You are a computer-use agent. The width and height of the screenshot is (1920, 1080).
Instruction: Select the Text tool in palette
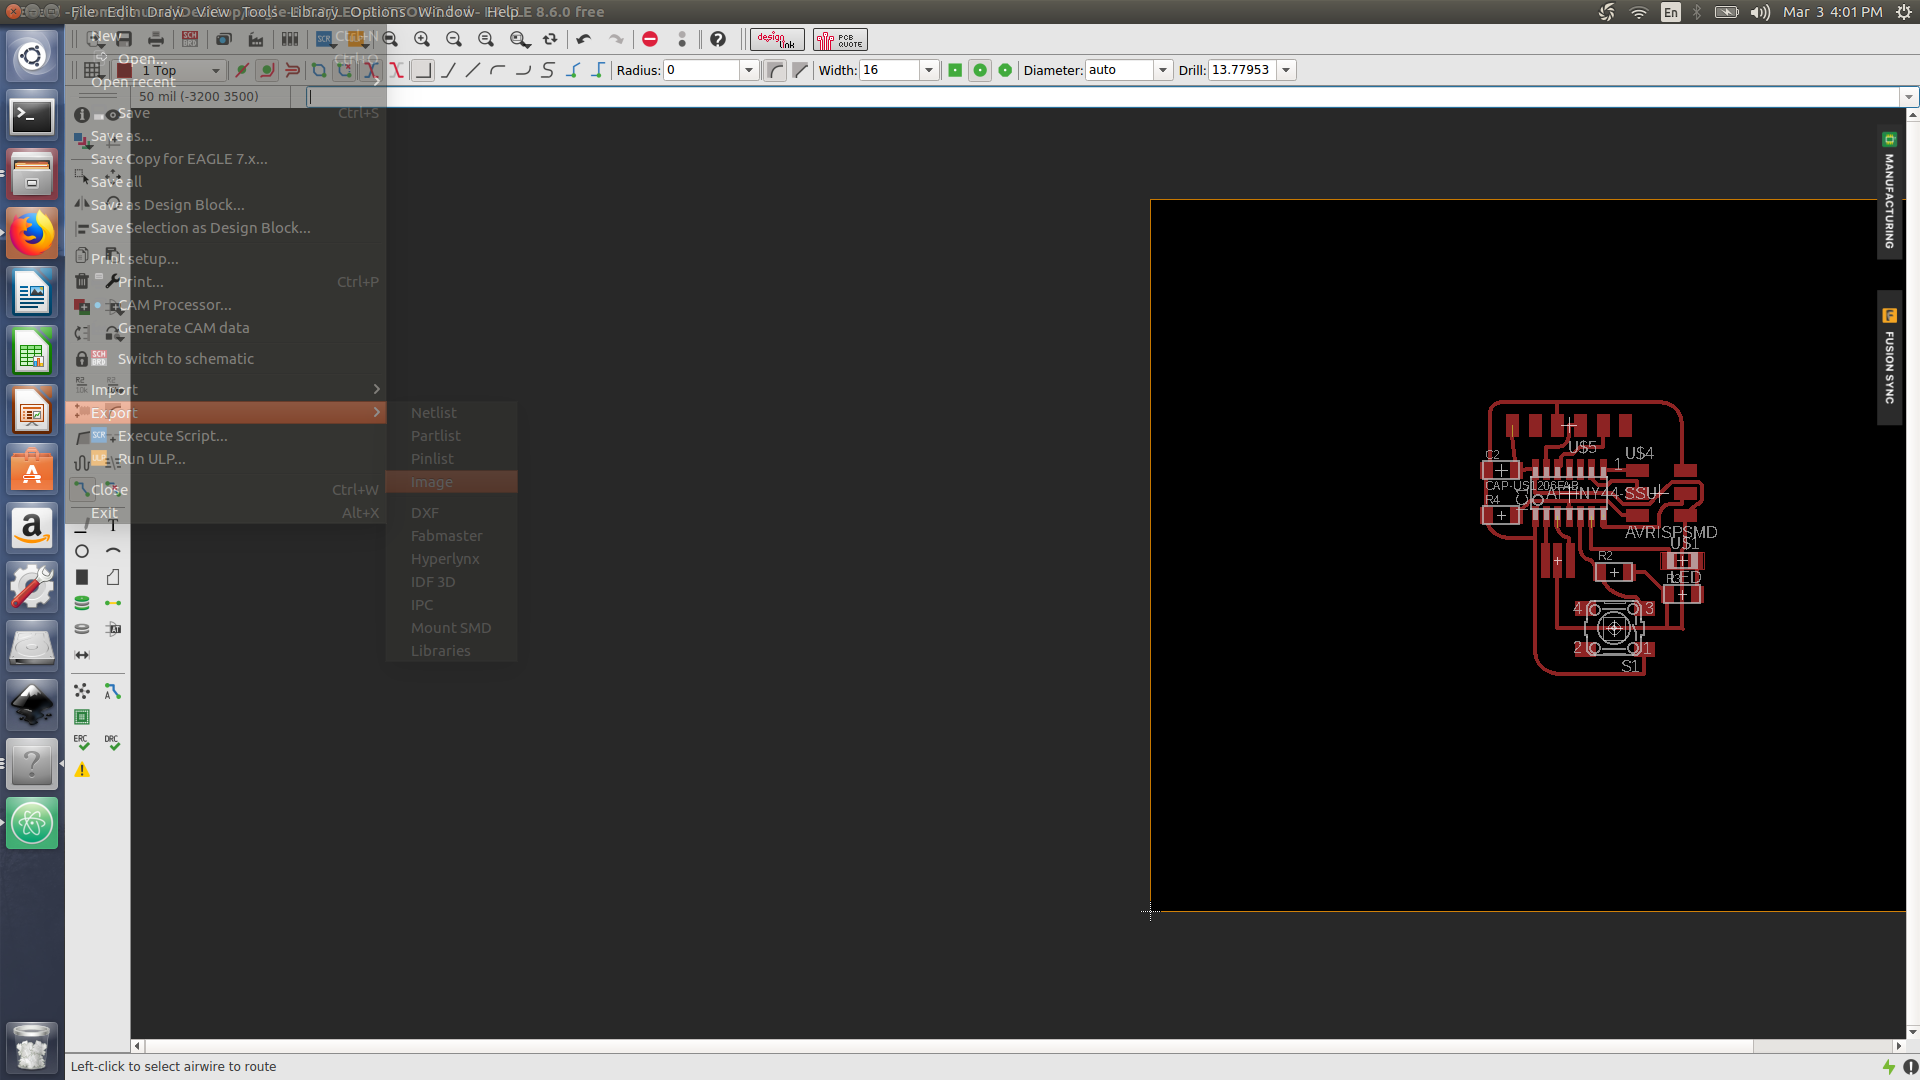(113, 525)
